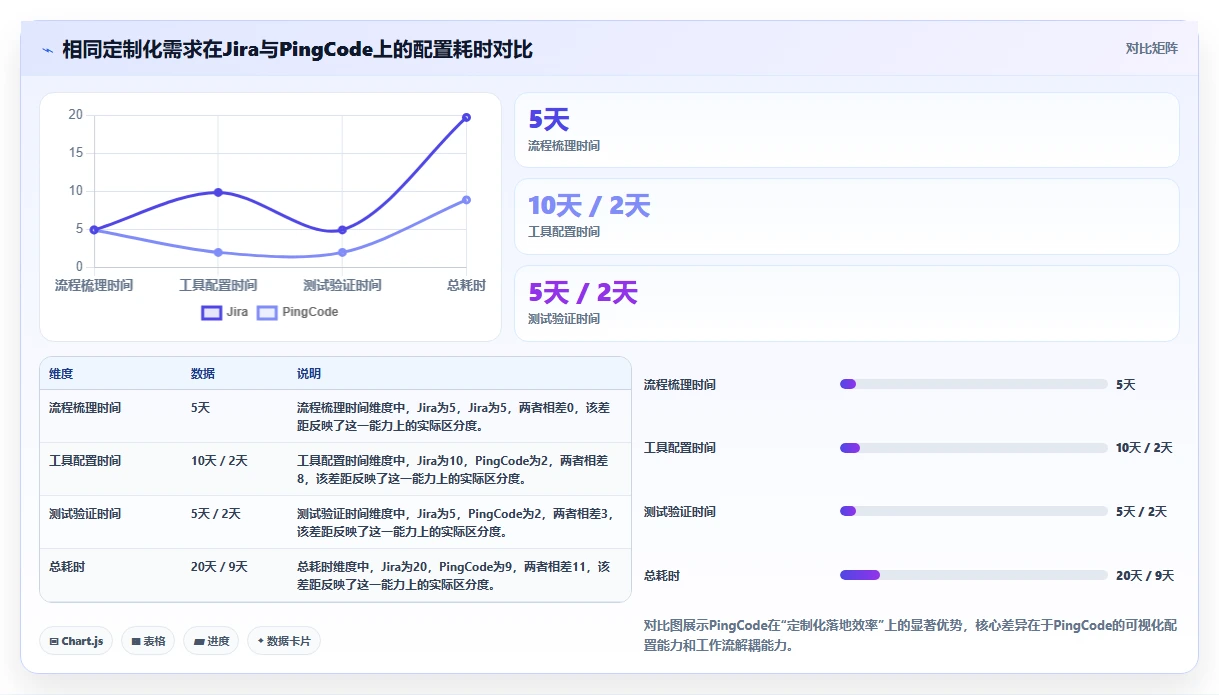Click the 总耗时 label beside progress bar
Viewport: 1219px width, 695px height.
coord(662,576)
